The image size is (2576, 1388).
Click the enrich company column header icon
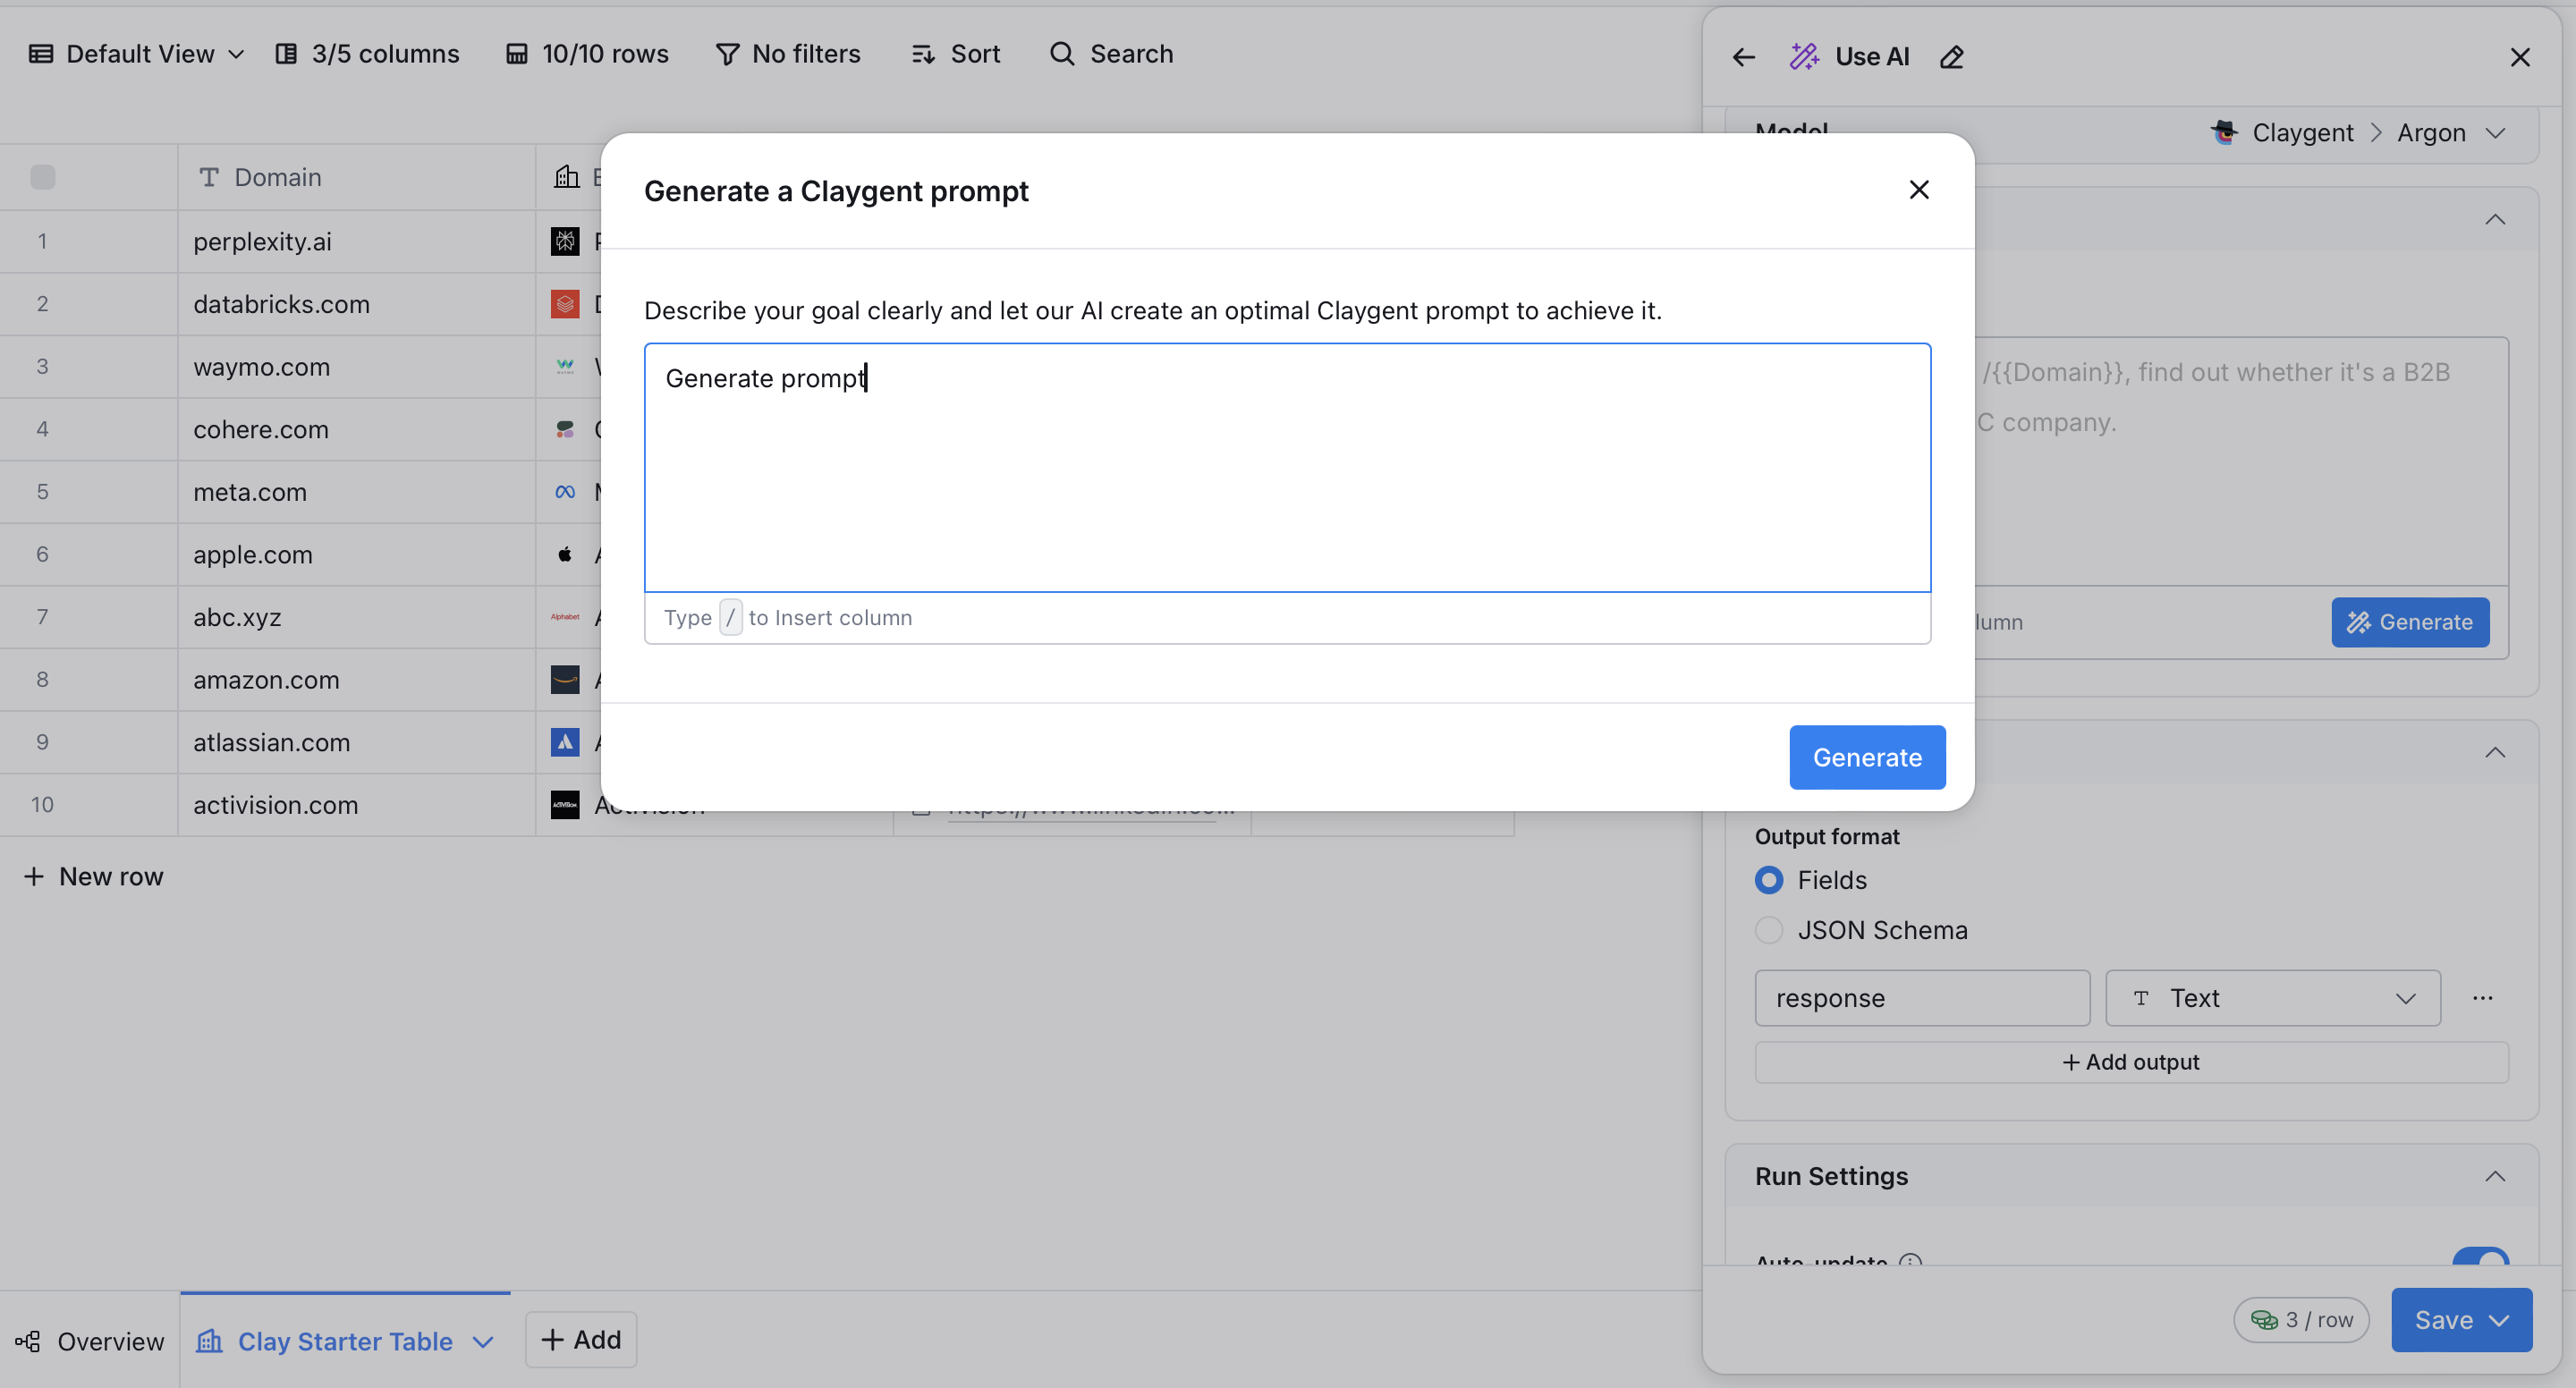click(566, 177)
